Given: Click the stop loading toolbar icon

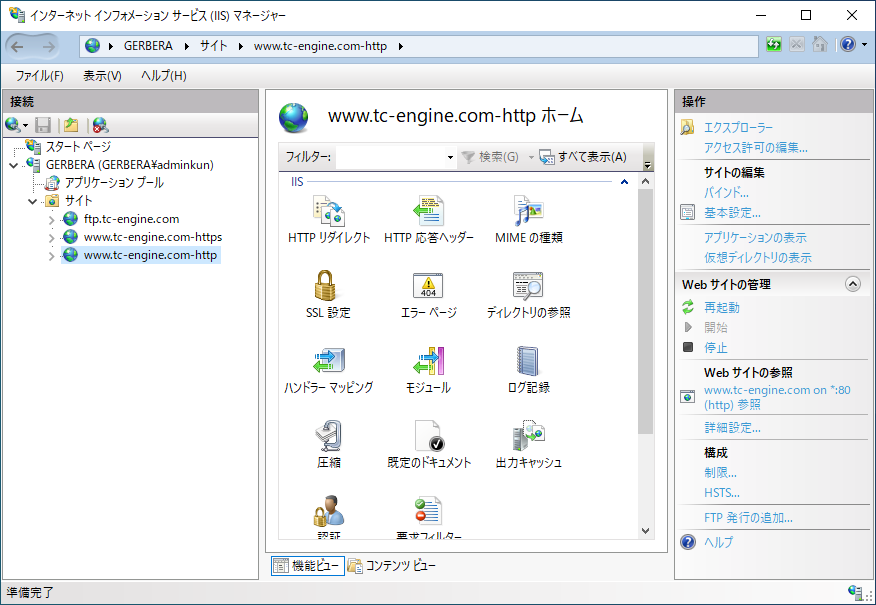Looking at the screenshot, I should coord(797,45).
